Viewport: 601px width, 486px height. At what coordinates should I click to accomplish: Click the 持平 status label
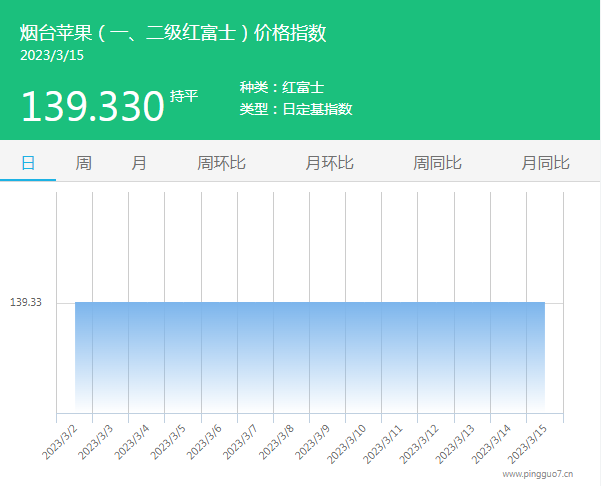tap(184, 96)
